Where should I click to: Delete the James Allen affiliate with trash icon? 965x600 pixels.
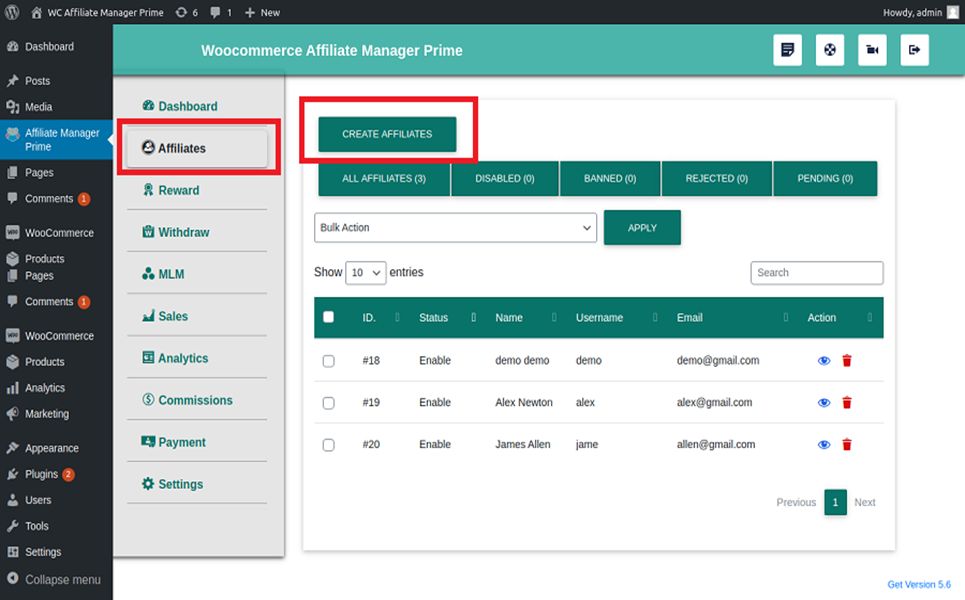847,445
